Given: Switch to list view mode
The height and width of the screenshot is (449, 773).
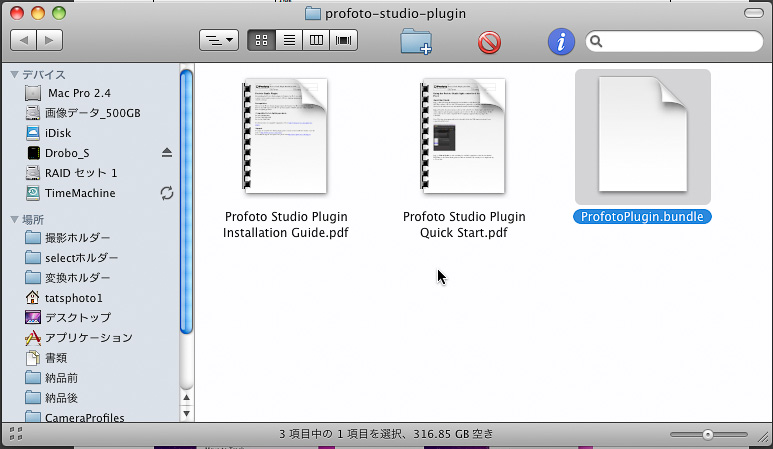Looking at the screenshot, I should coord(289,41).
